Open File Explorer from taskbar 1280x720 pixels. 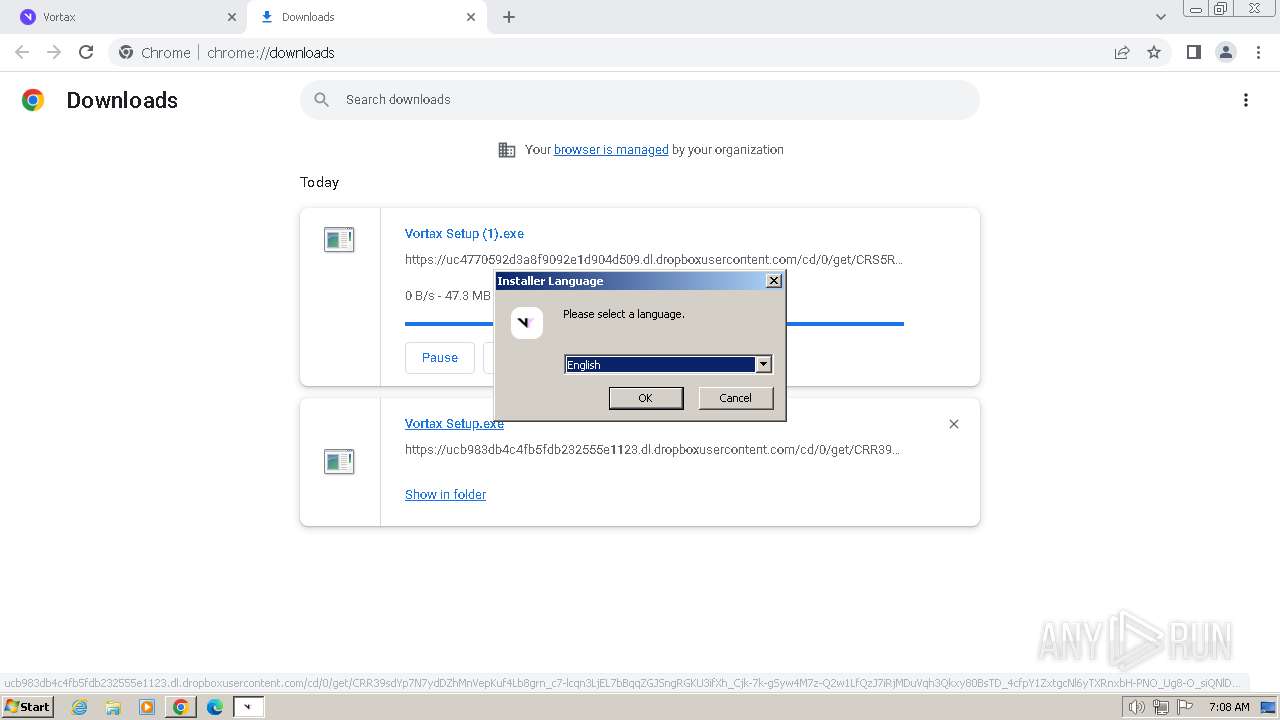point(113,707)
